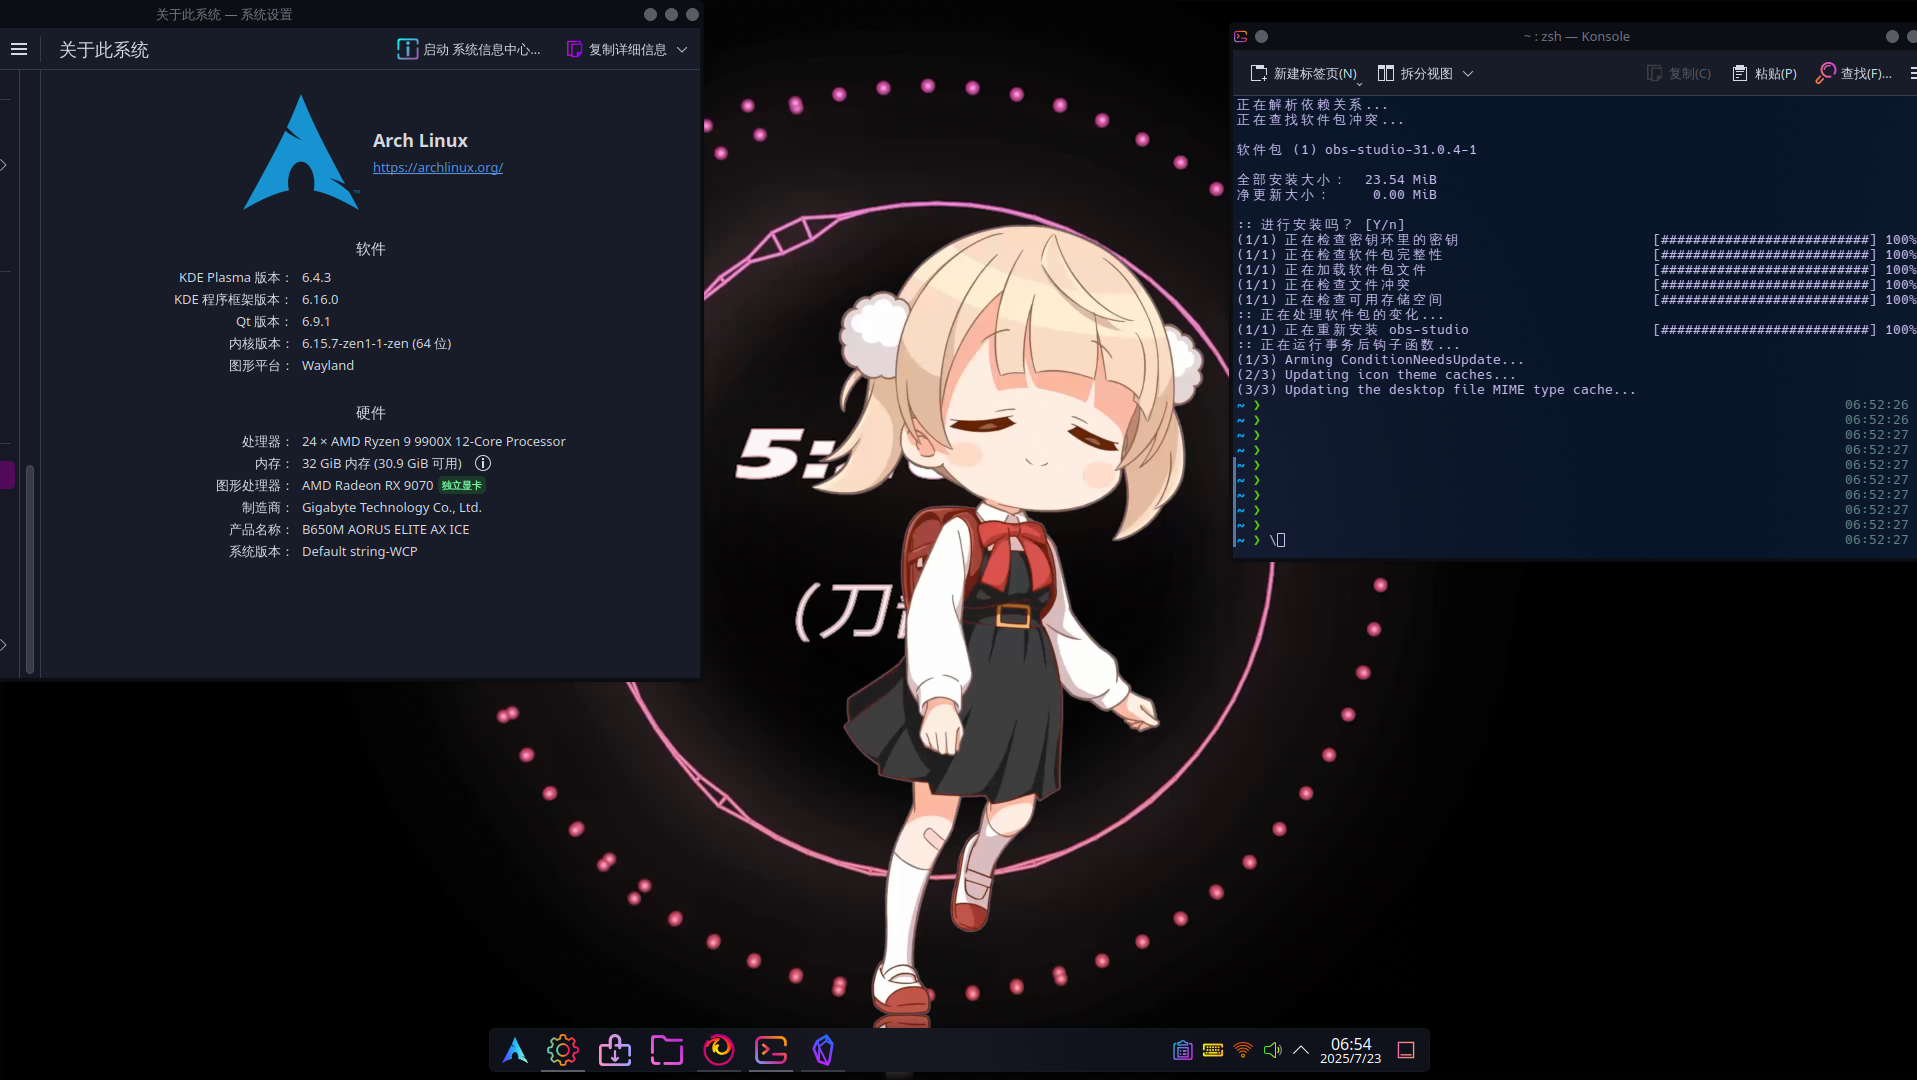Open the System Settings sidebar hamburger menu
This screenshot has height=1080, width=1917.
pyautogui.click(x=19, y=49)
